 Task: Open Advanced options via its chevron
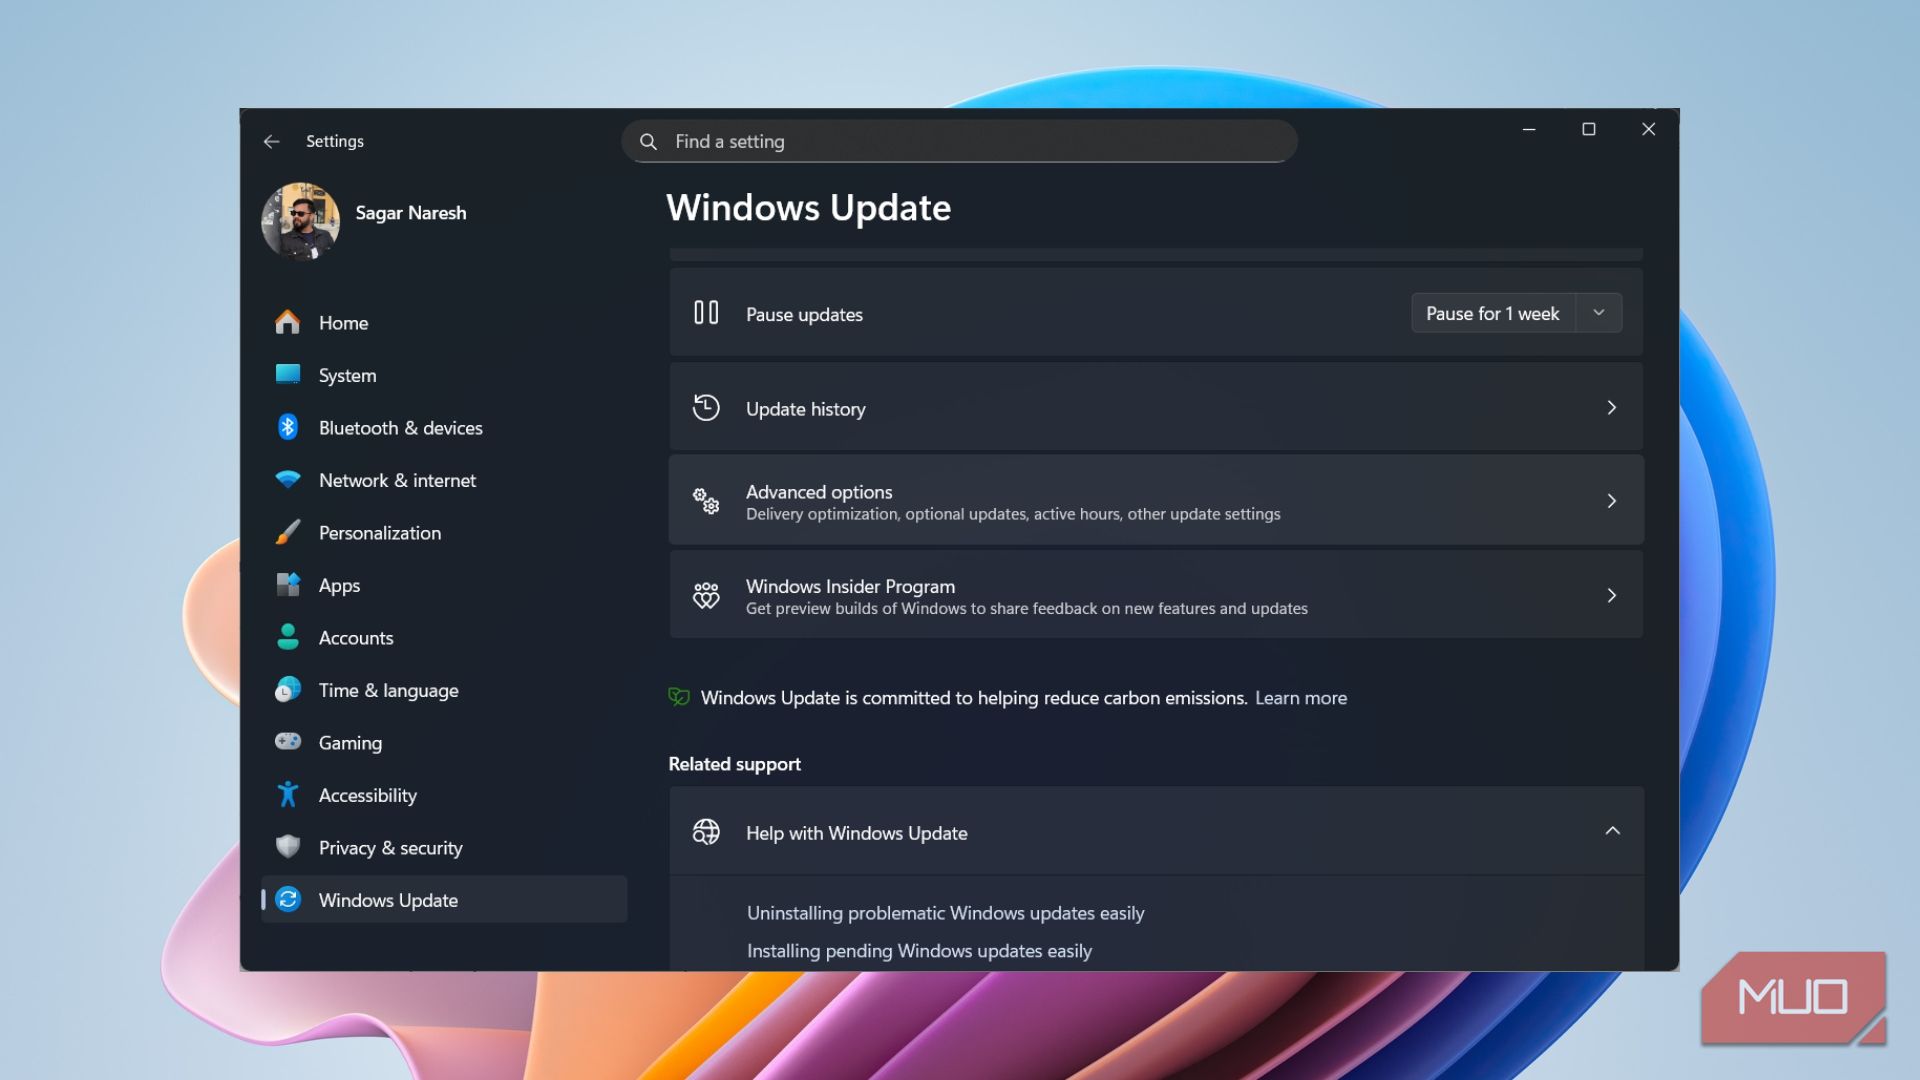coord(1611,501)
